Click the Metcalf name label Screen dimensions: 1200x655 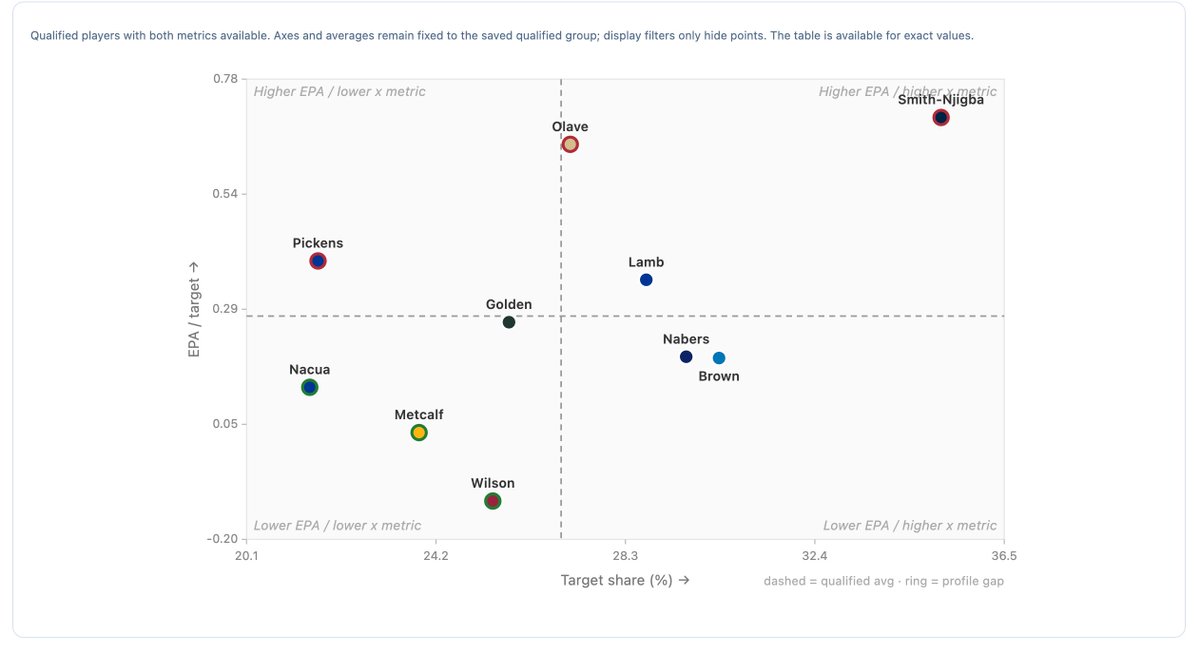pos(419,415)
